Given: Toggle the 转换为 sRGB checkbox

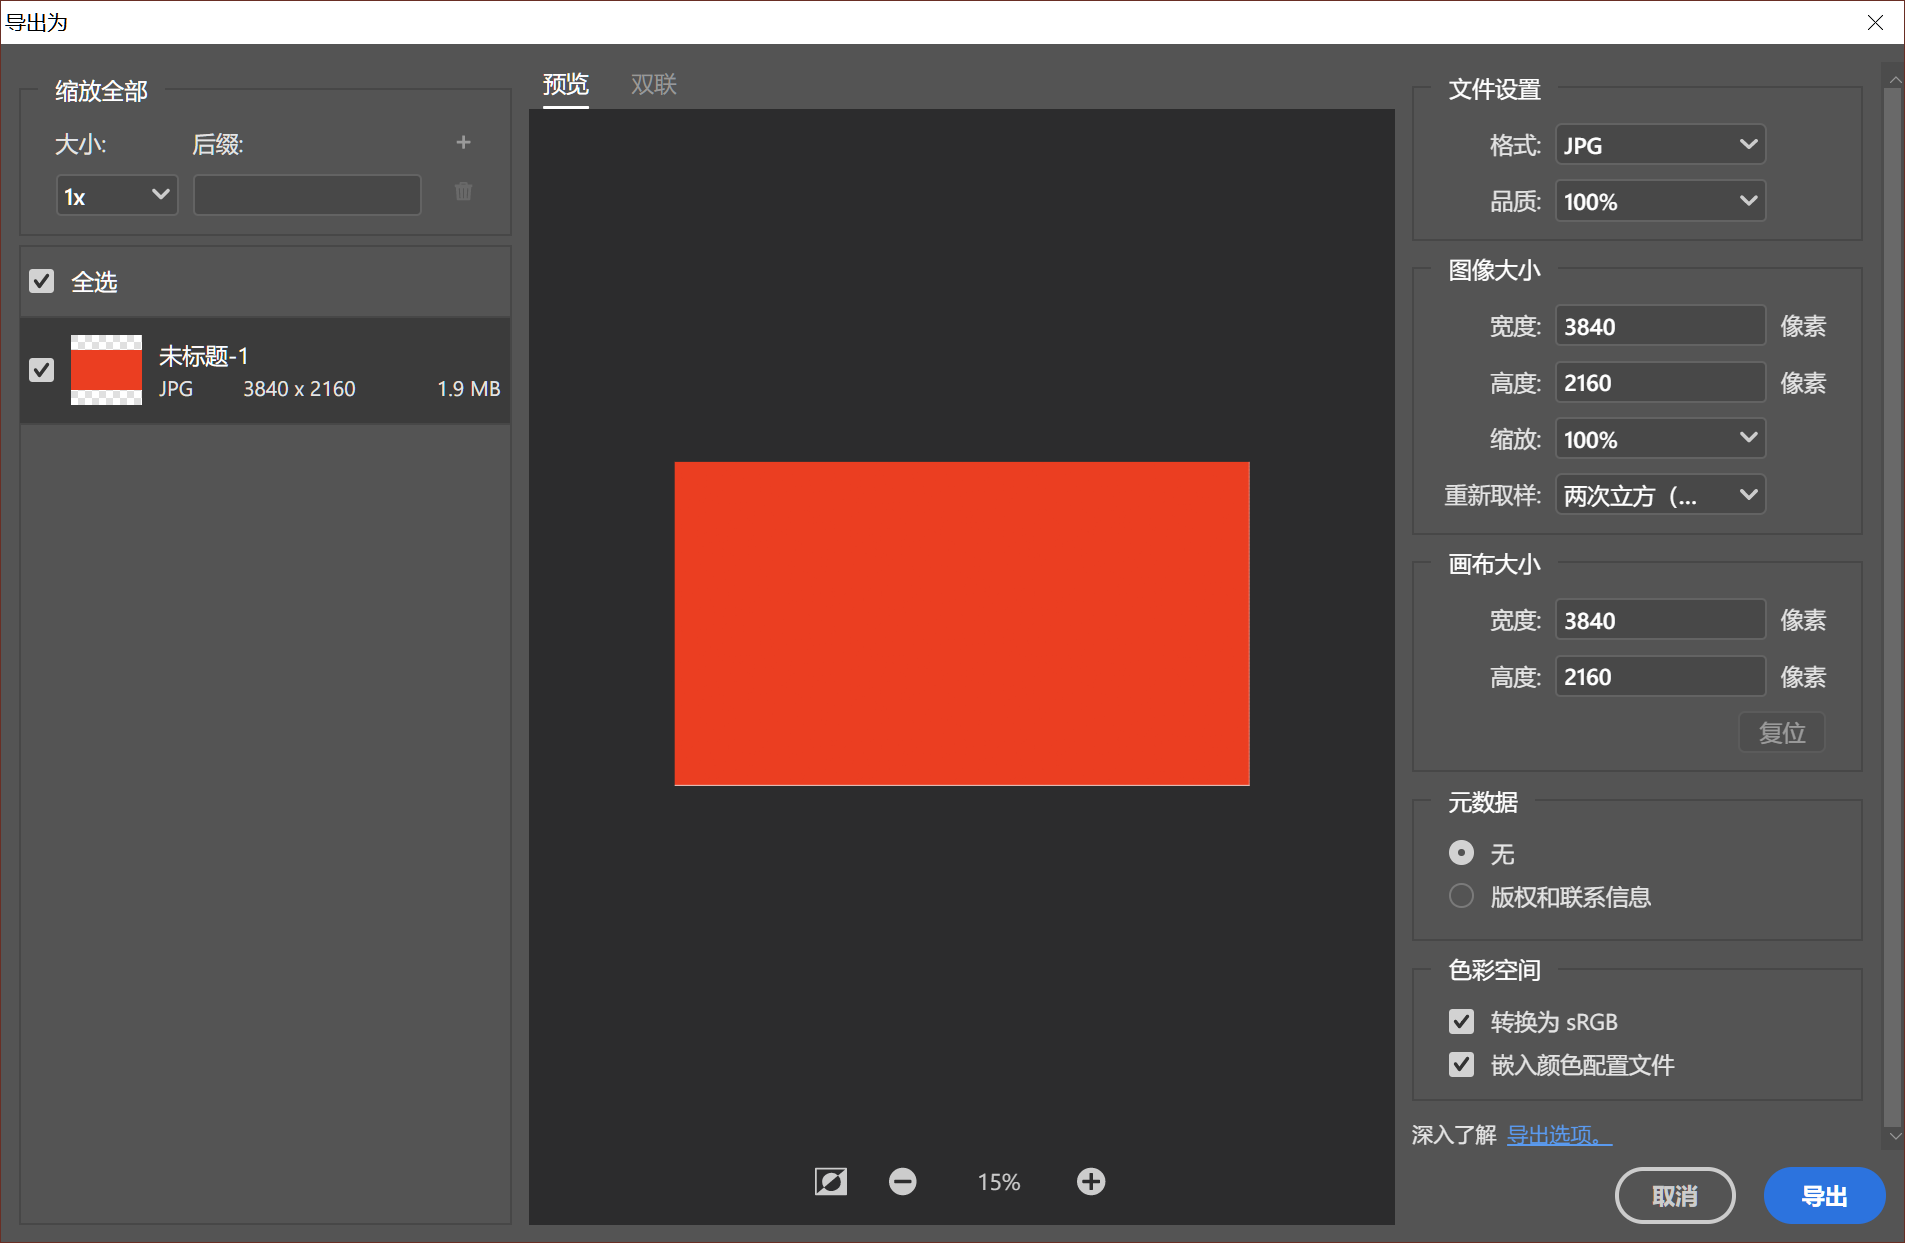Looking at the screenshot, I should (x=1461, y=1021).
